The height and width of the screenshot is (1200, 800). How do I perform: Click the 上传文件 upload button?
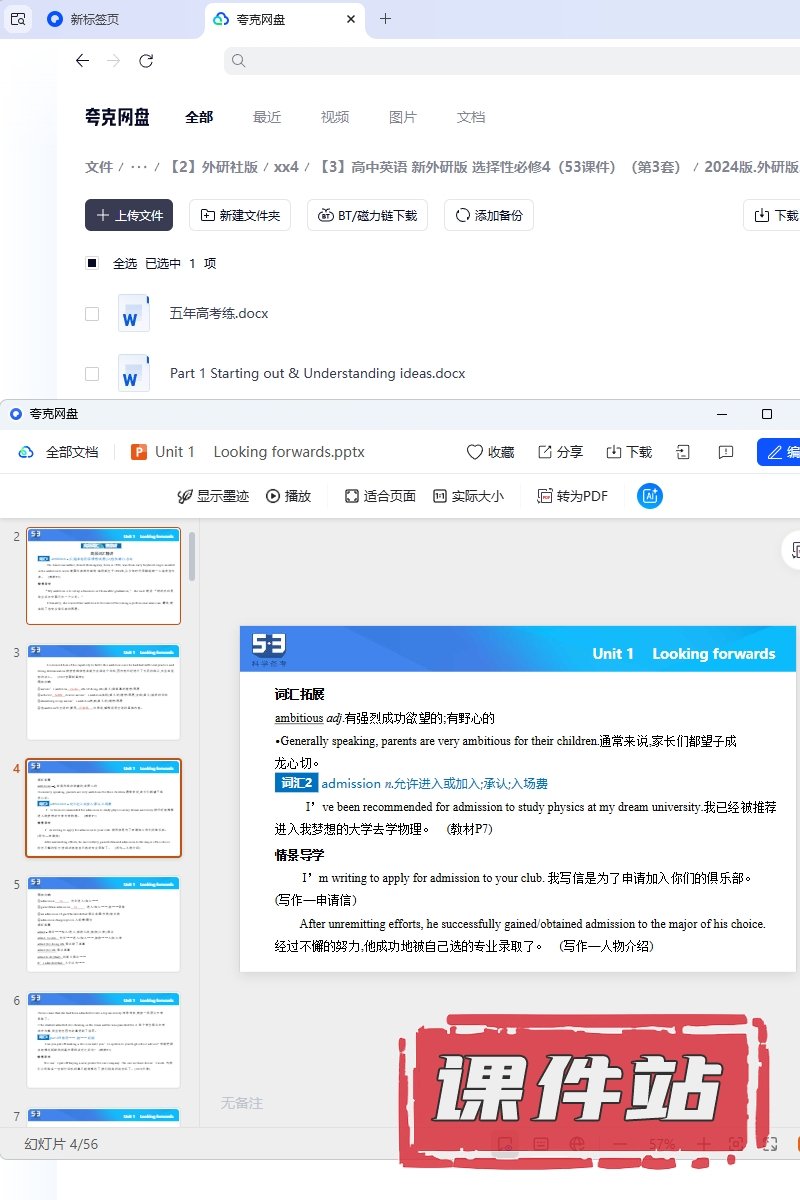click(129, 215)
